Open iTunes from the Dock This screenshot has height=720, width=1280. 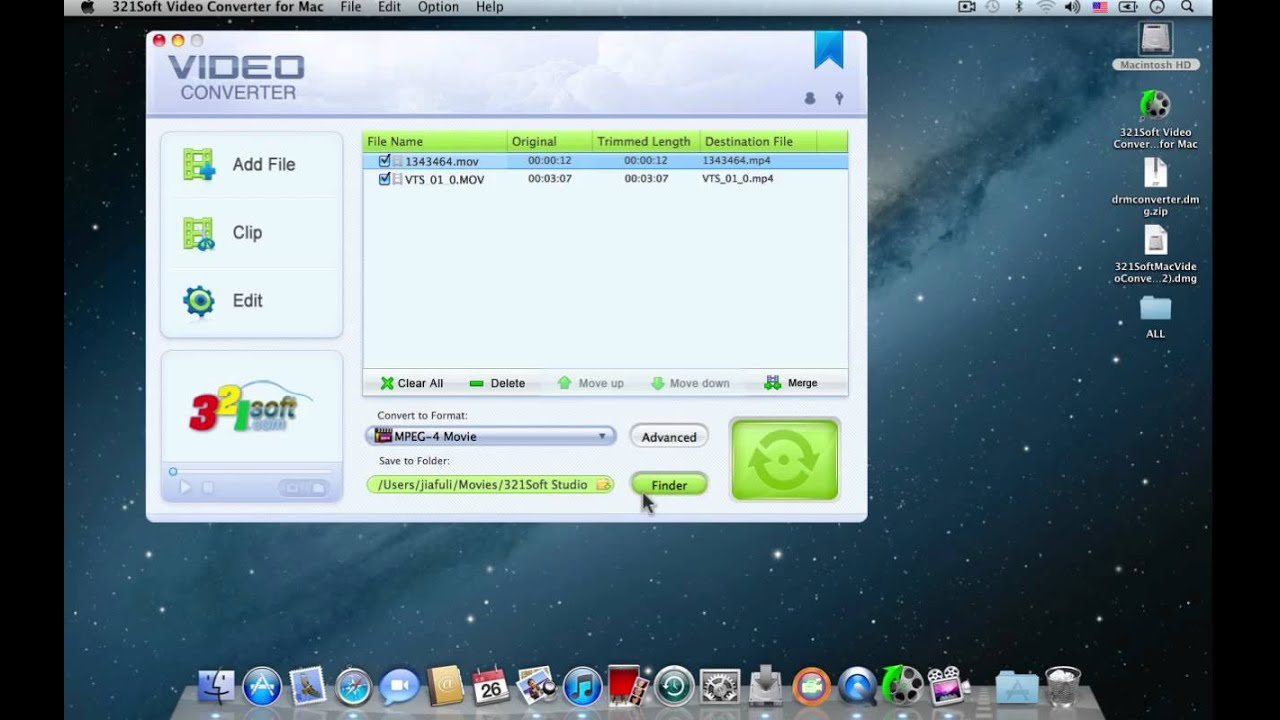[x=582, y=686]
